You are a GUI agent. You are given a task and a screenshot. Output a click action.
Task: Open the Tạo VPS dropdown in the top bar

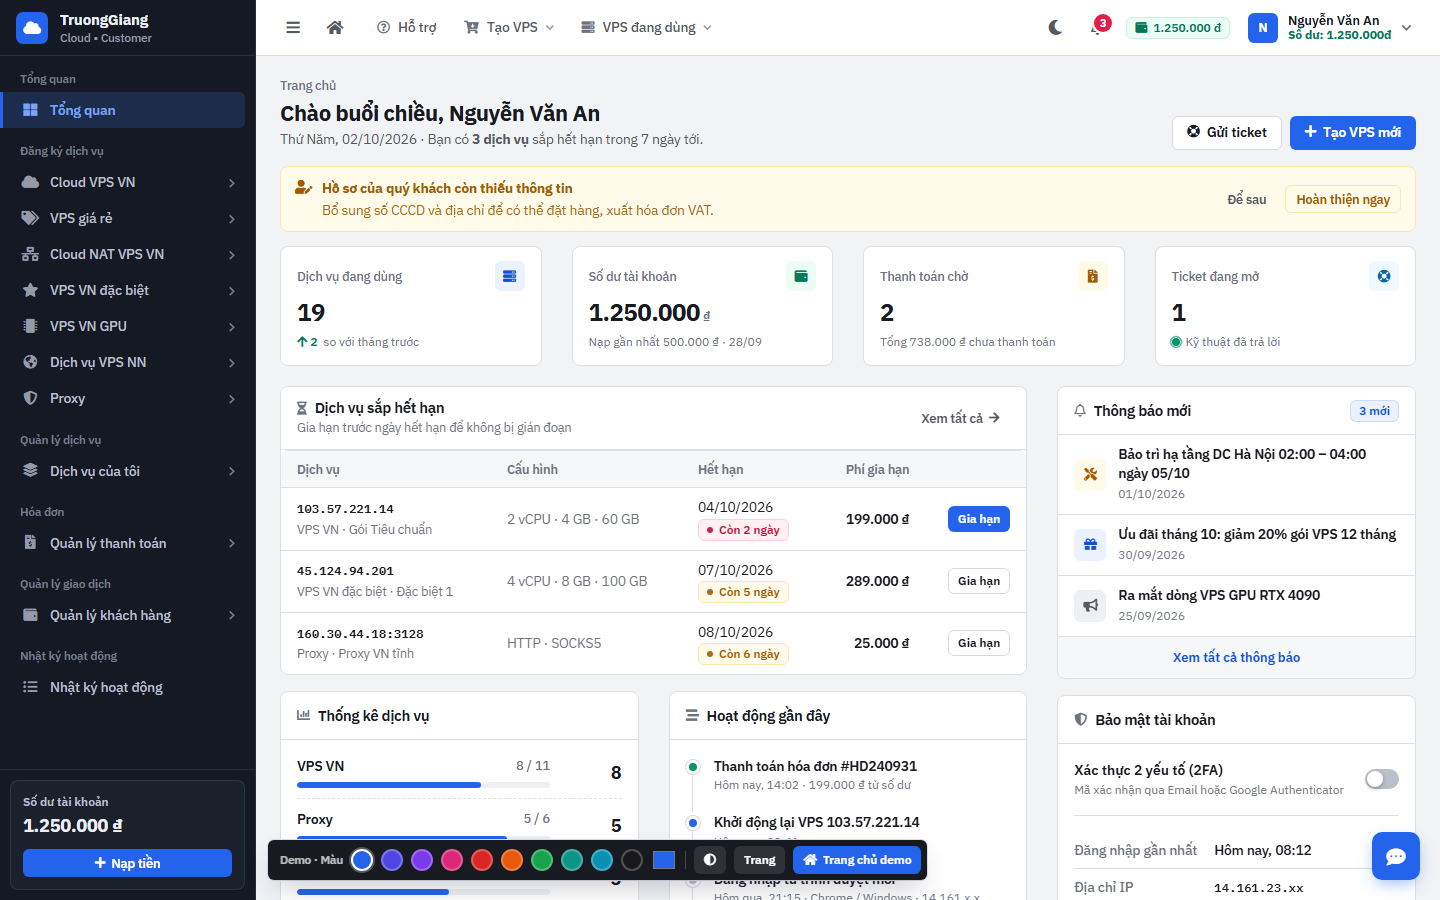(509, 28)
